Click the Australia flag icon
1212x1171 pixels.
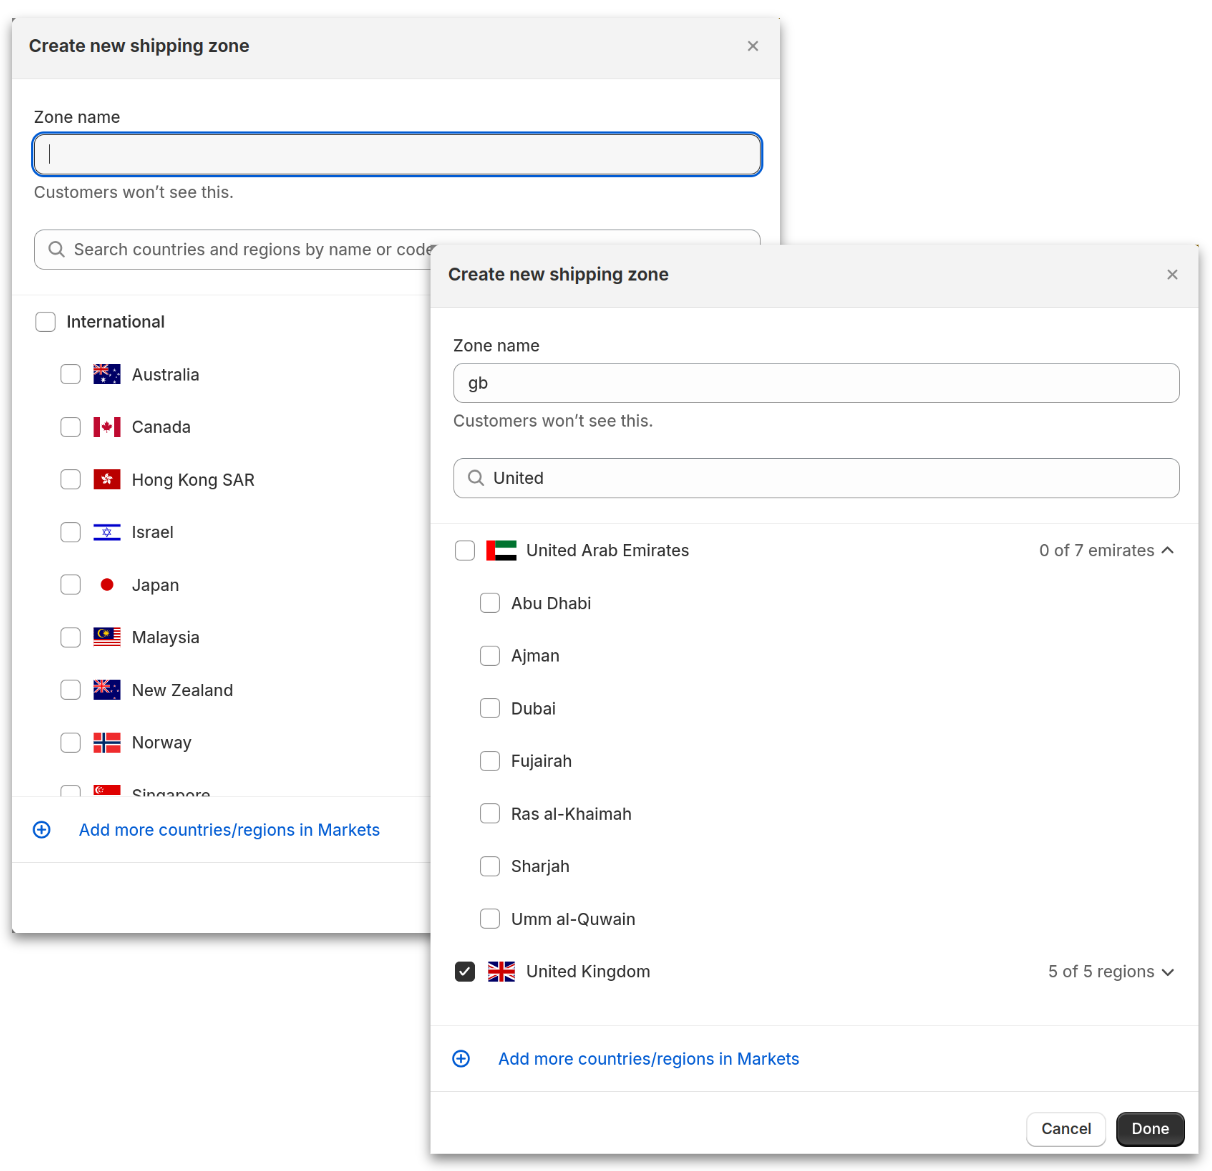click(107, 374)
